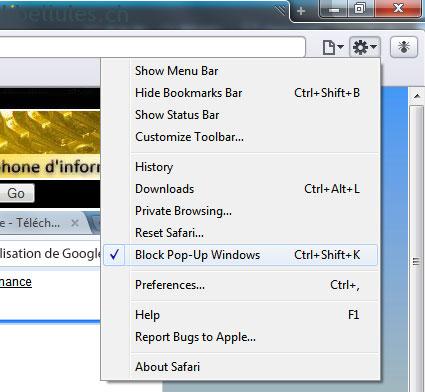Select Report Bugs to Apple...
The height and width of the screenshot is (392, 425).
pyautogui.click(x=240, y=337)
